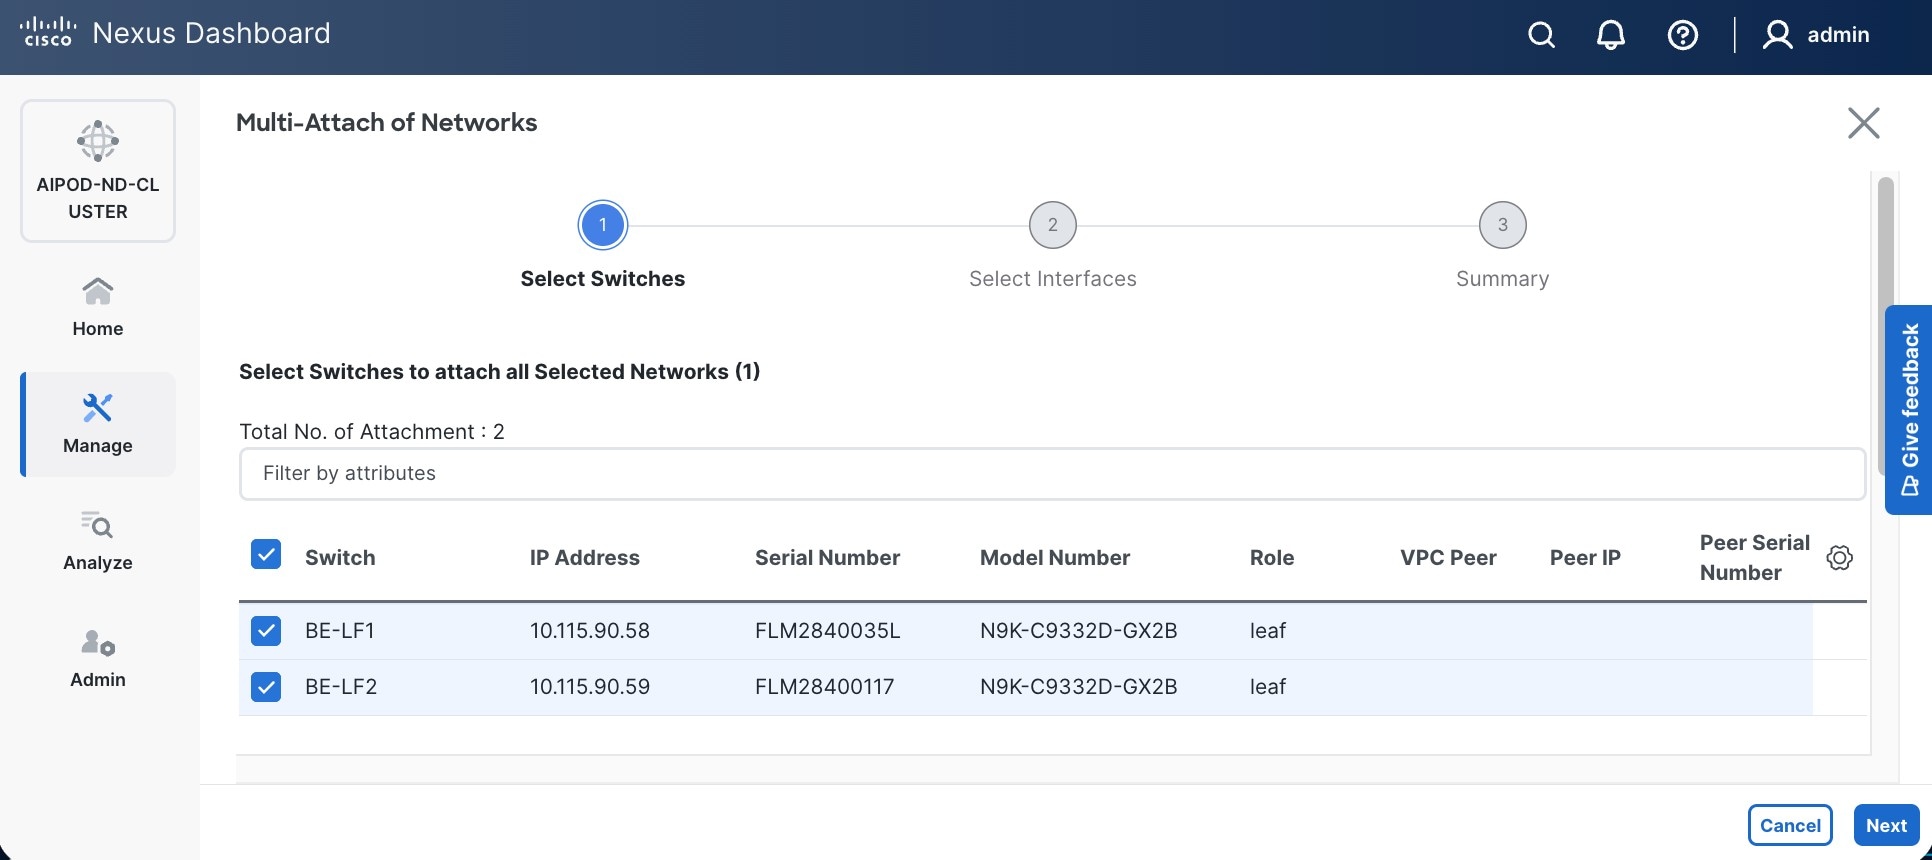Click the Cisco logo
The height and width of the screenshot is (860, 1932).
point(48,33)
